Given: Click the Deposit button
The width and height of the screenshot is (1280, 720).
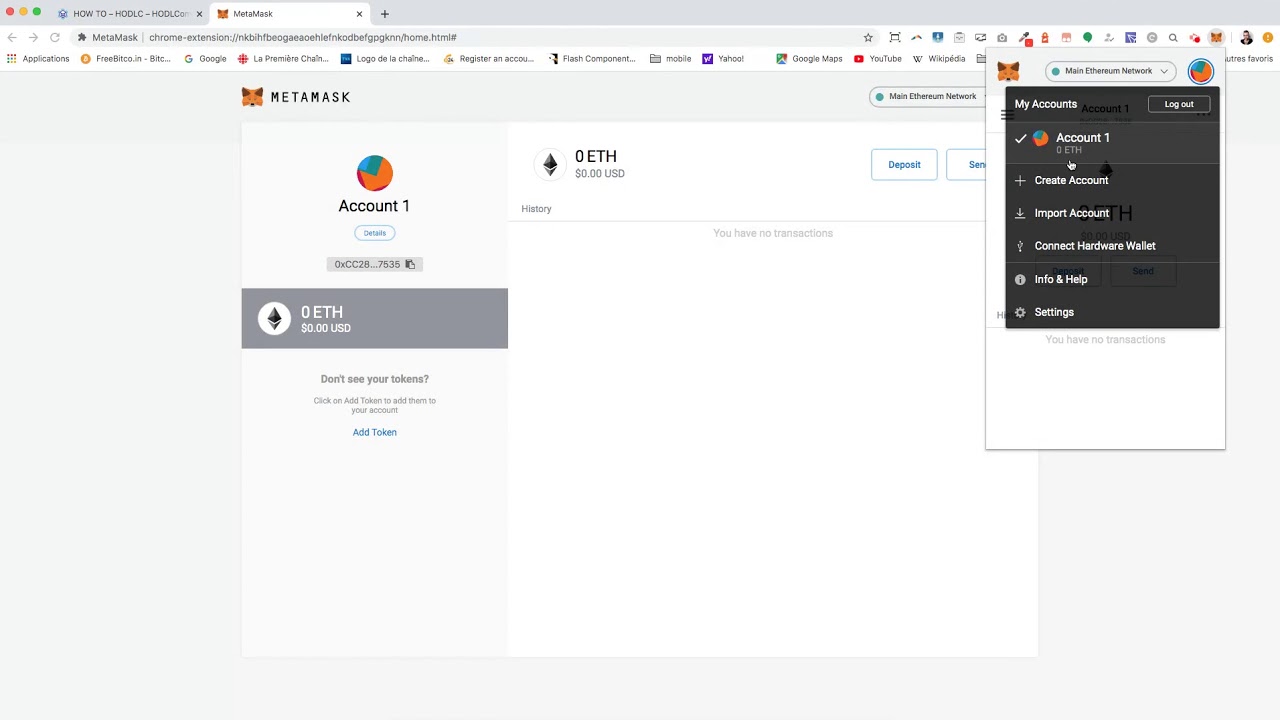Looking at the screenshot, I should point(904,165).
